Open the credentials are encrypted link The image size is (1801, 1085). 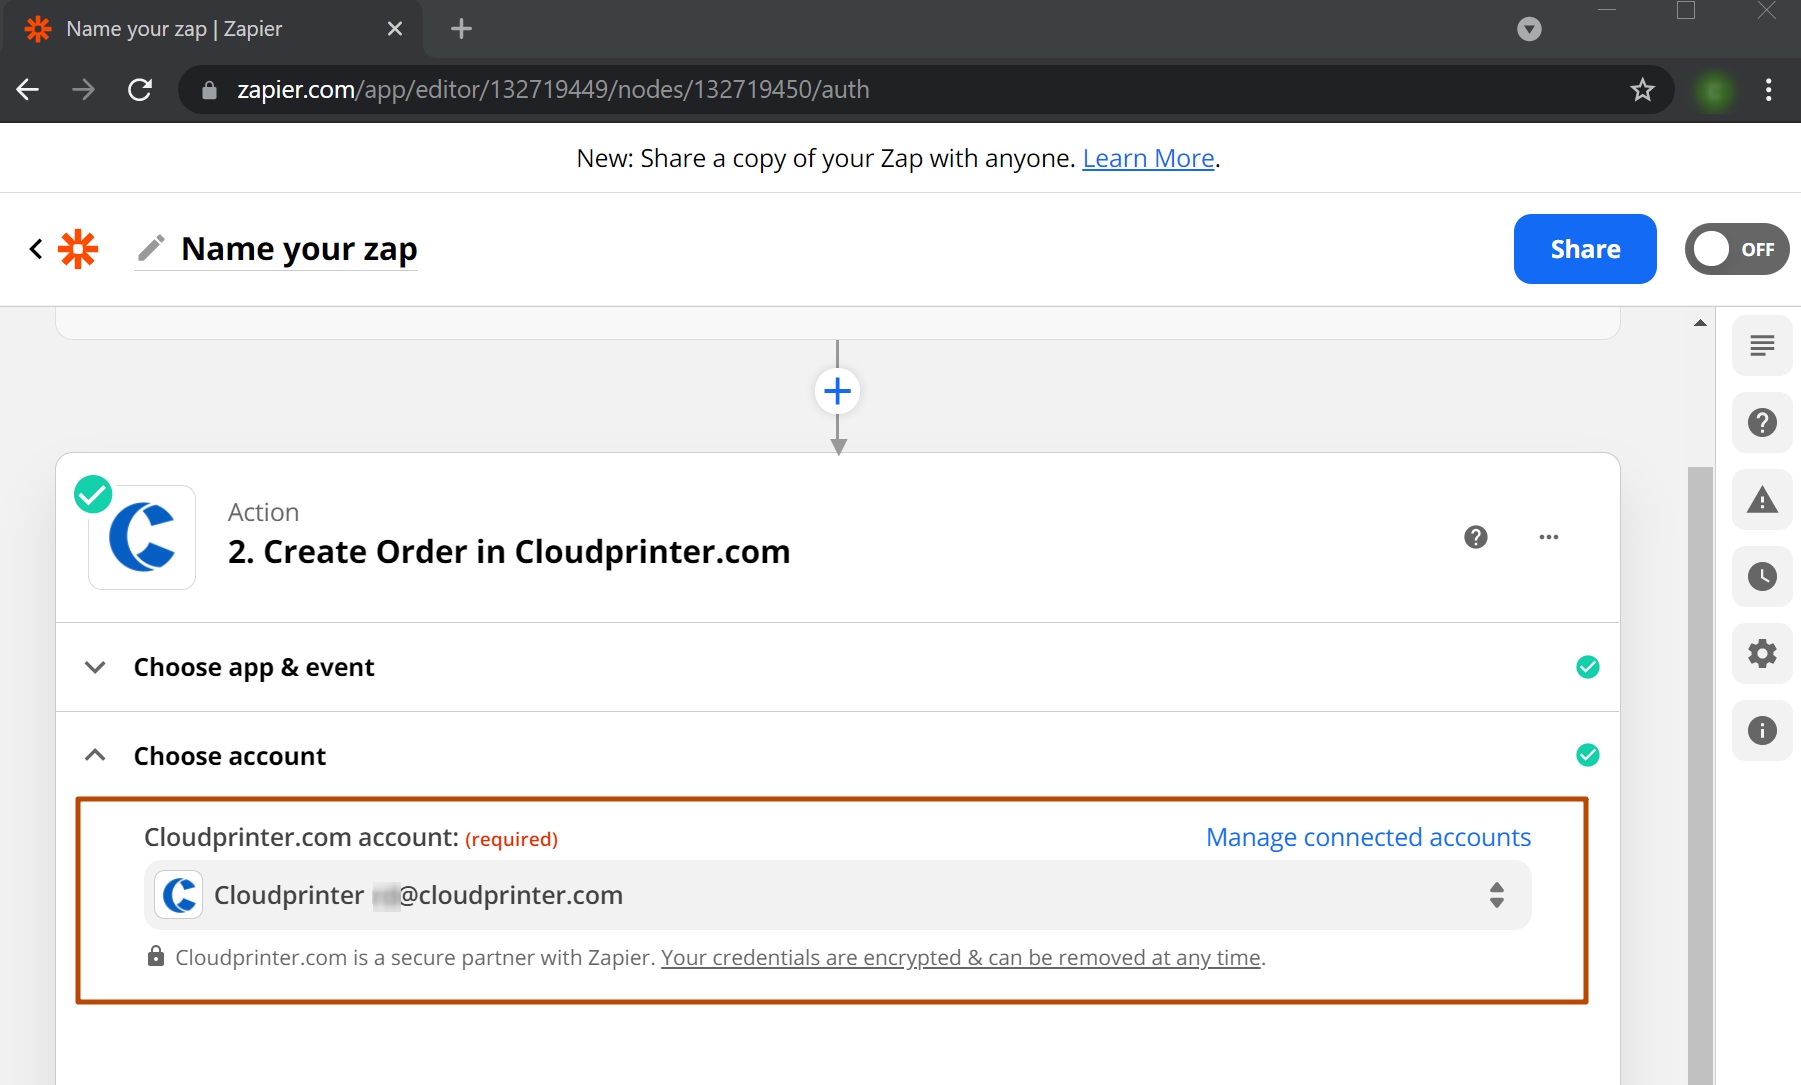coord(961,958)
